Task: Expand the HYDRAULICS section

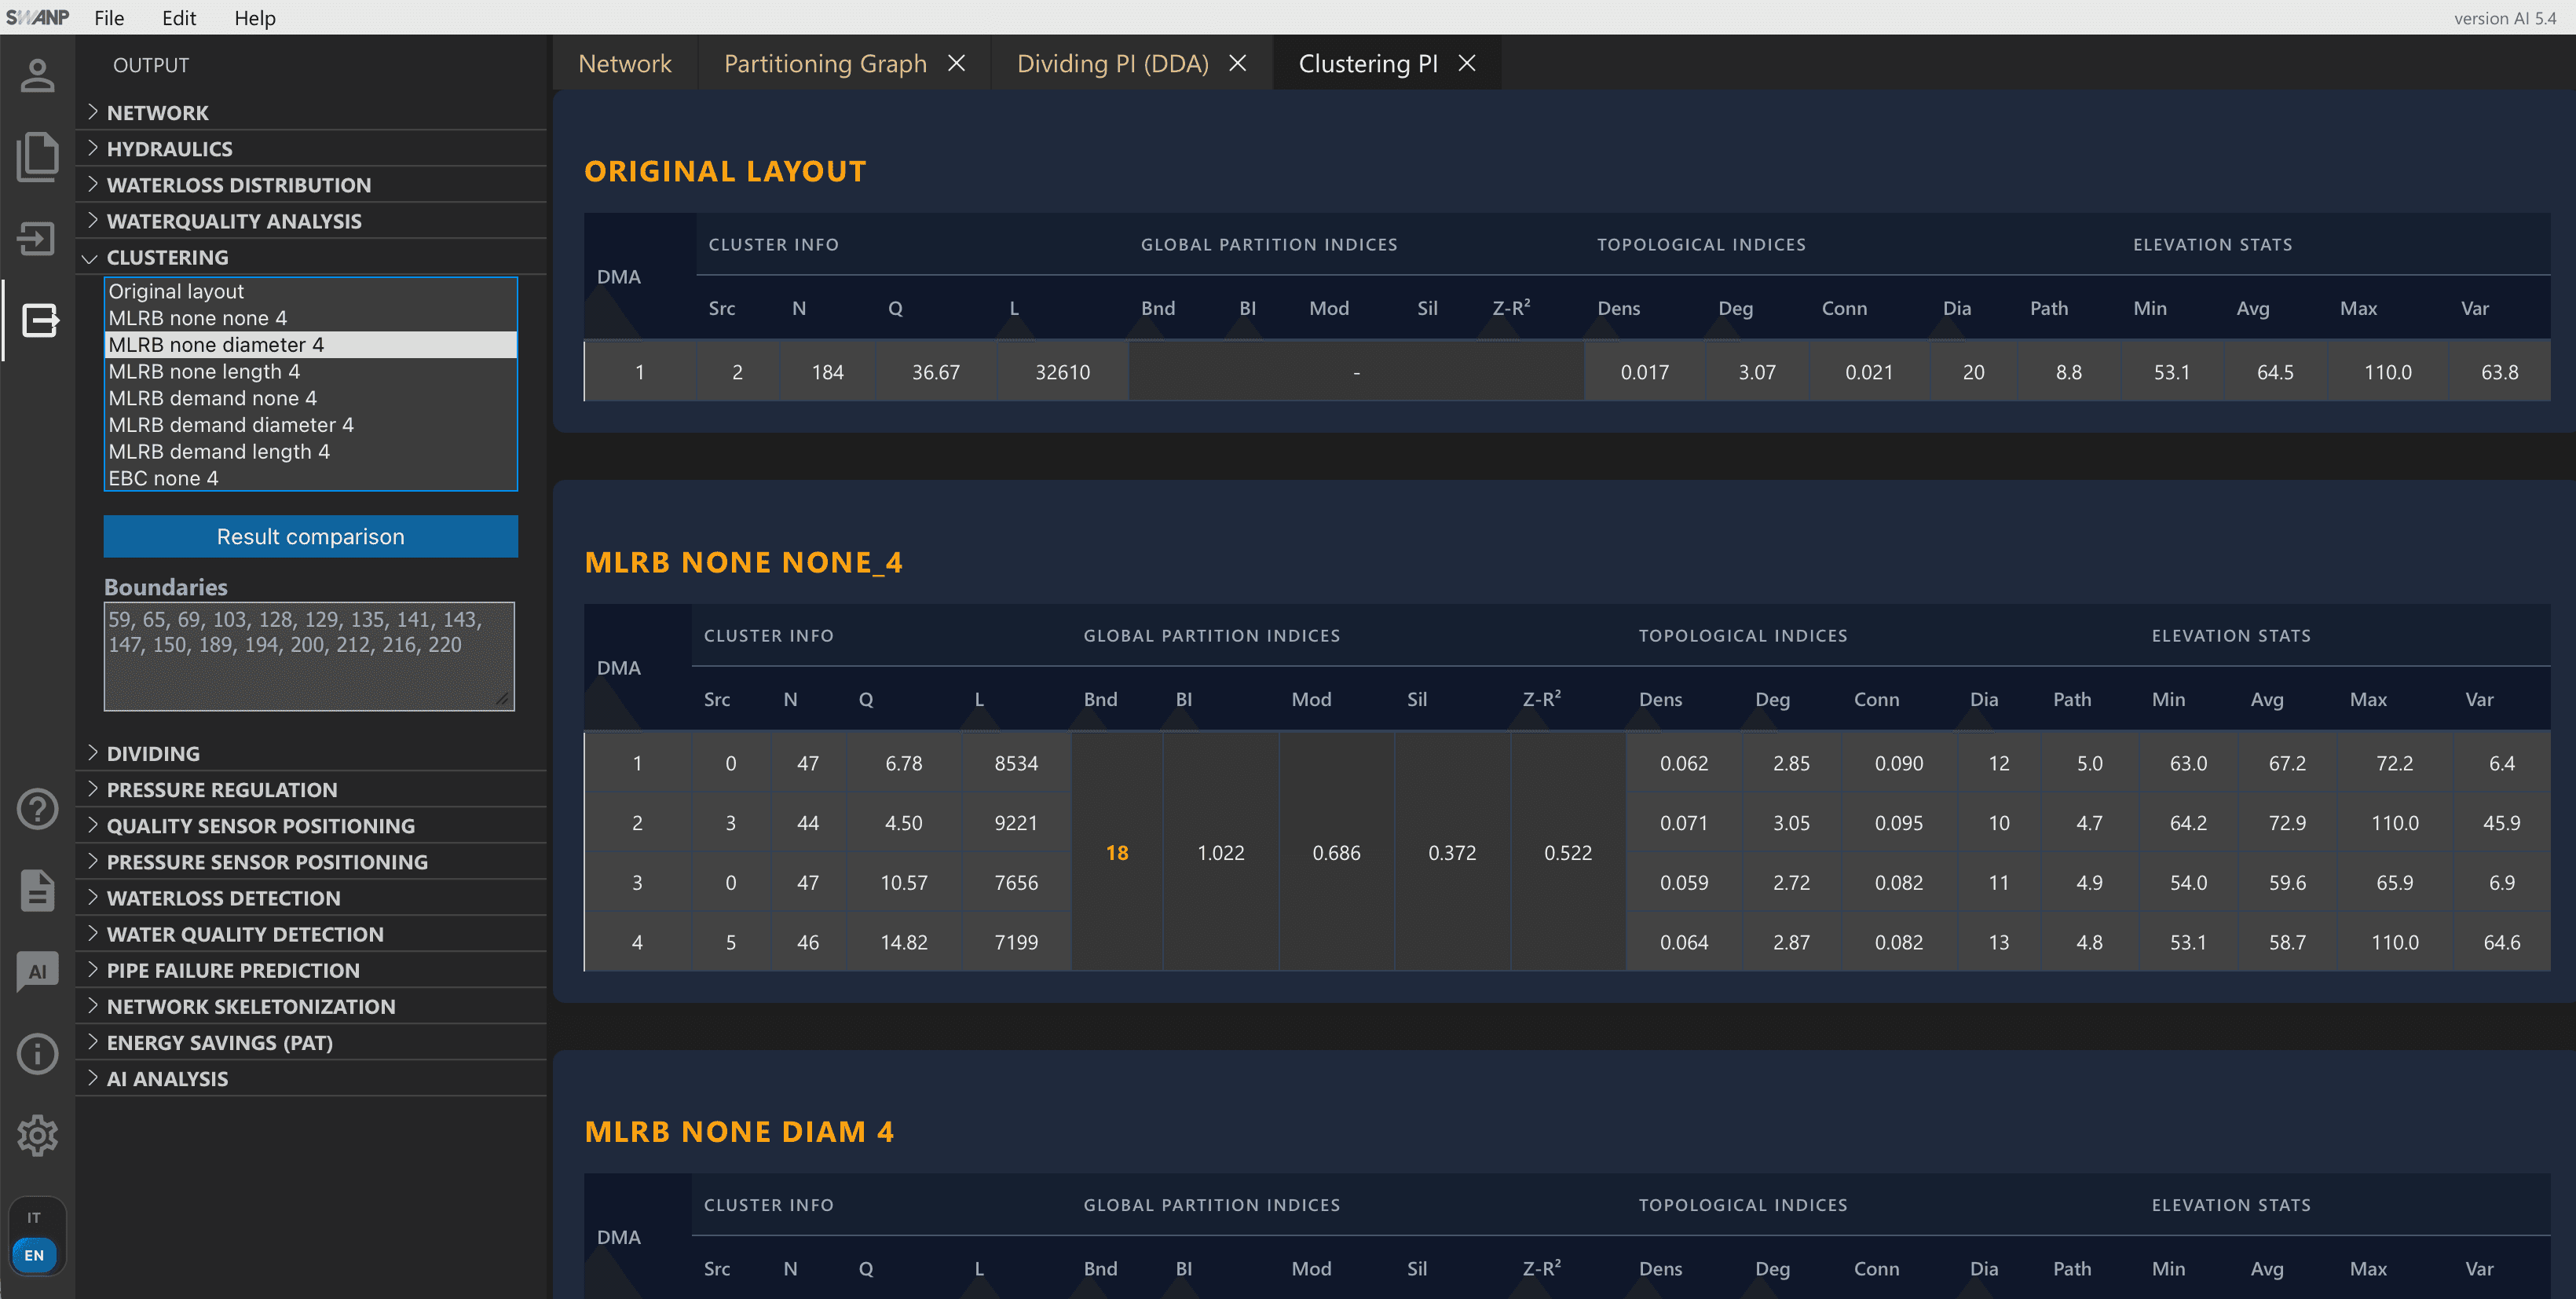Action: click(311, 148)
